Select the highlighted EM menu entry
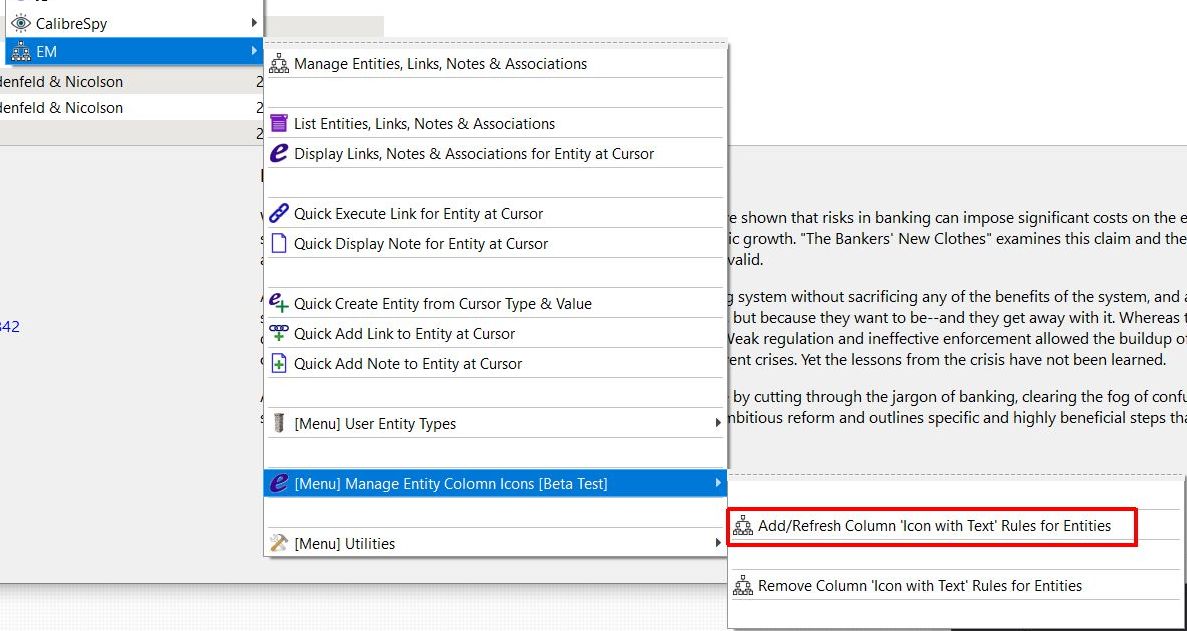 pyautogui.click(x=134, y=51)
